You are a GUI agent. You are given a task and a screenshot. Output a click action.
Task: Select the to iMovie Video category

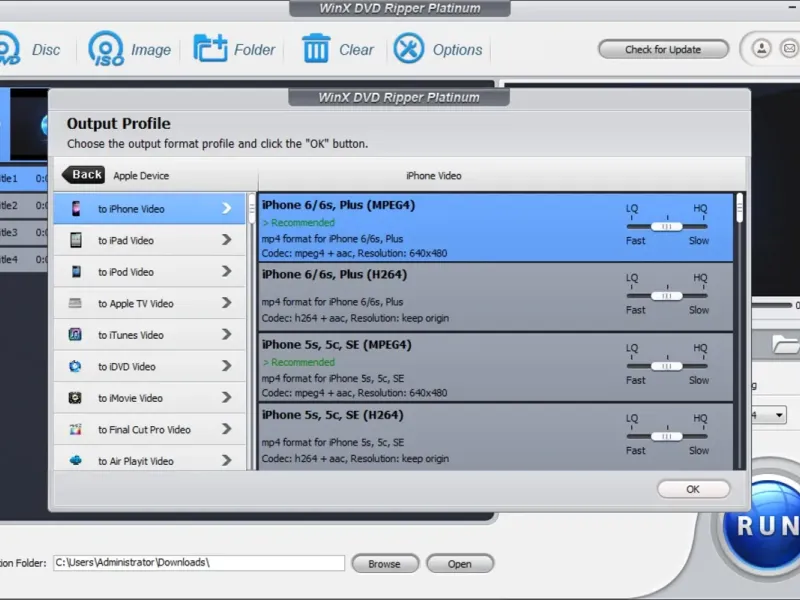(149, 398)
